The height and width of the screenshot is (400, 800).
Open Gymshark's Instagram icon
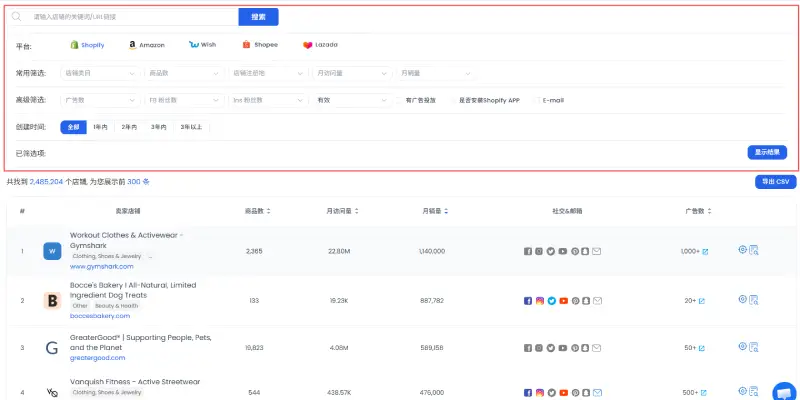point(539,251)
